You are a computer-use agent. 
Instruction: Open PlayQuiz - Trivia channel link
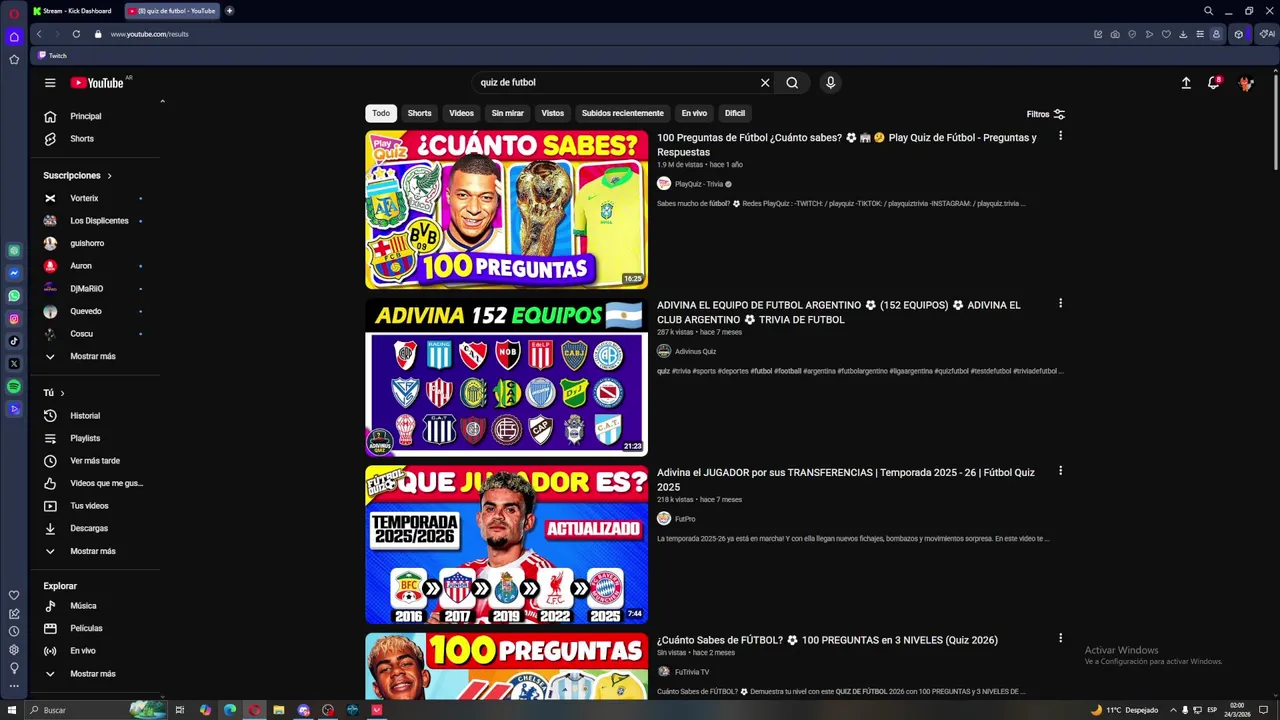[x=698, y=184]
